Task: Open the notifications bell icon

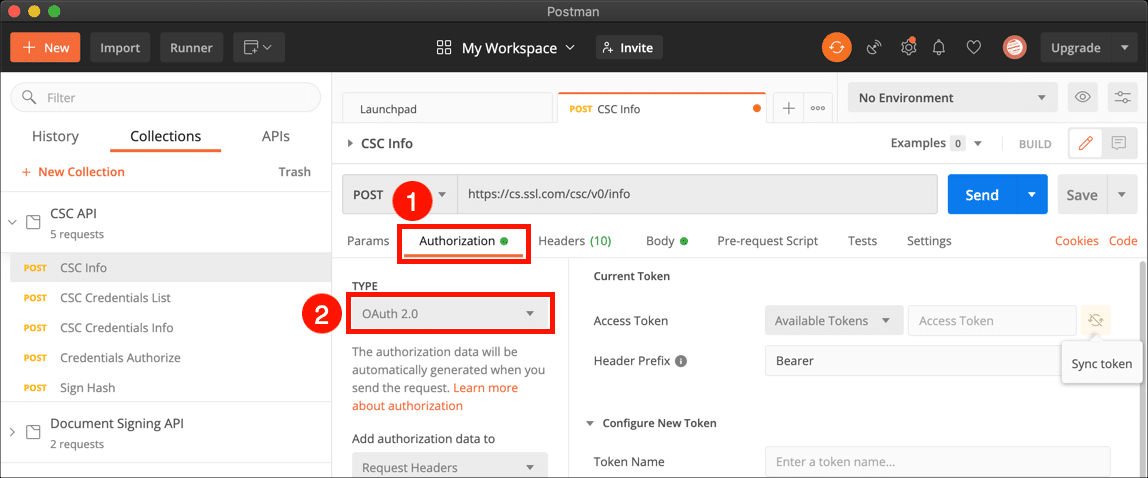Action: (x=939, y=47)
